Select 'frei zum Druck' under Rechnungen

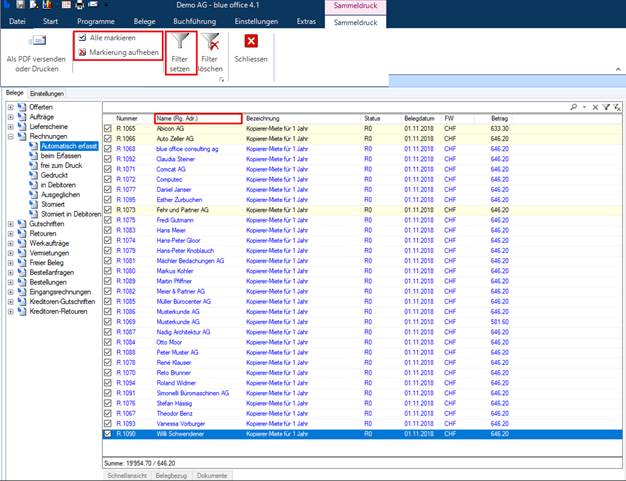61,165
